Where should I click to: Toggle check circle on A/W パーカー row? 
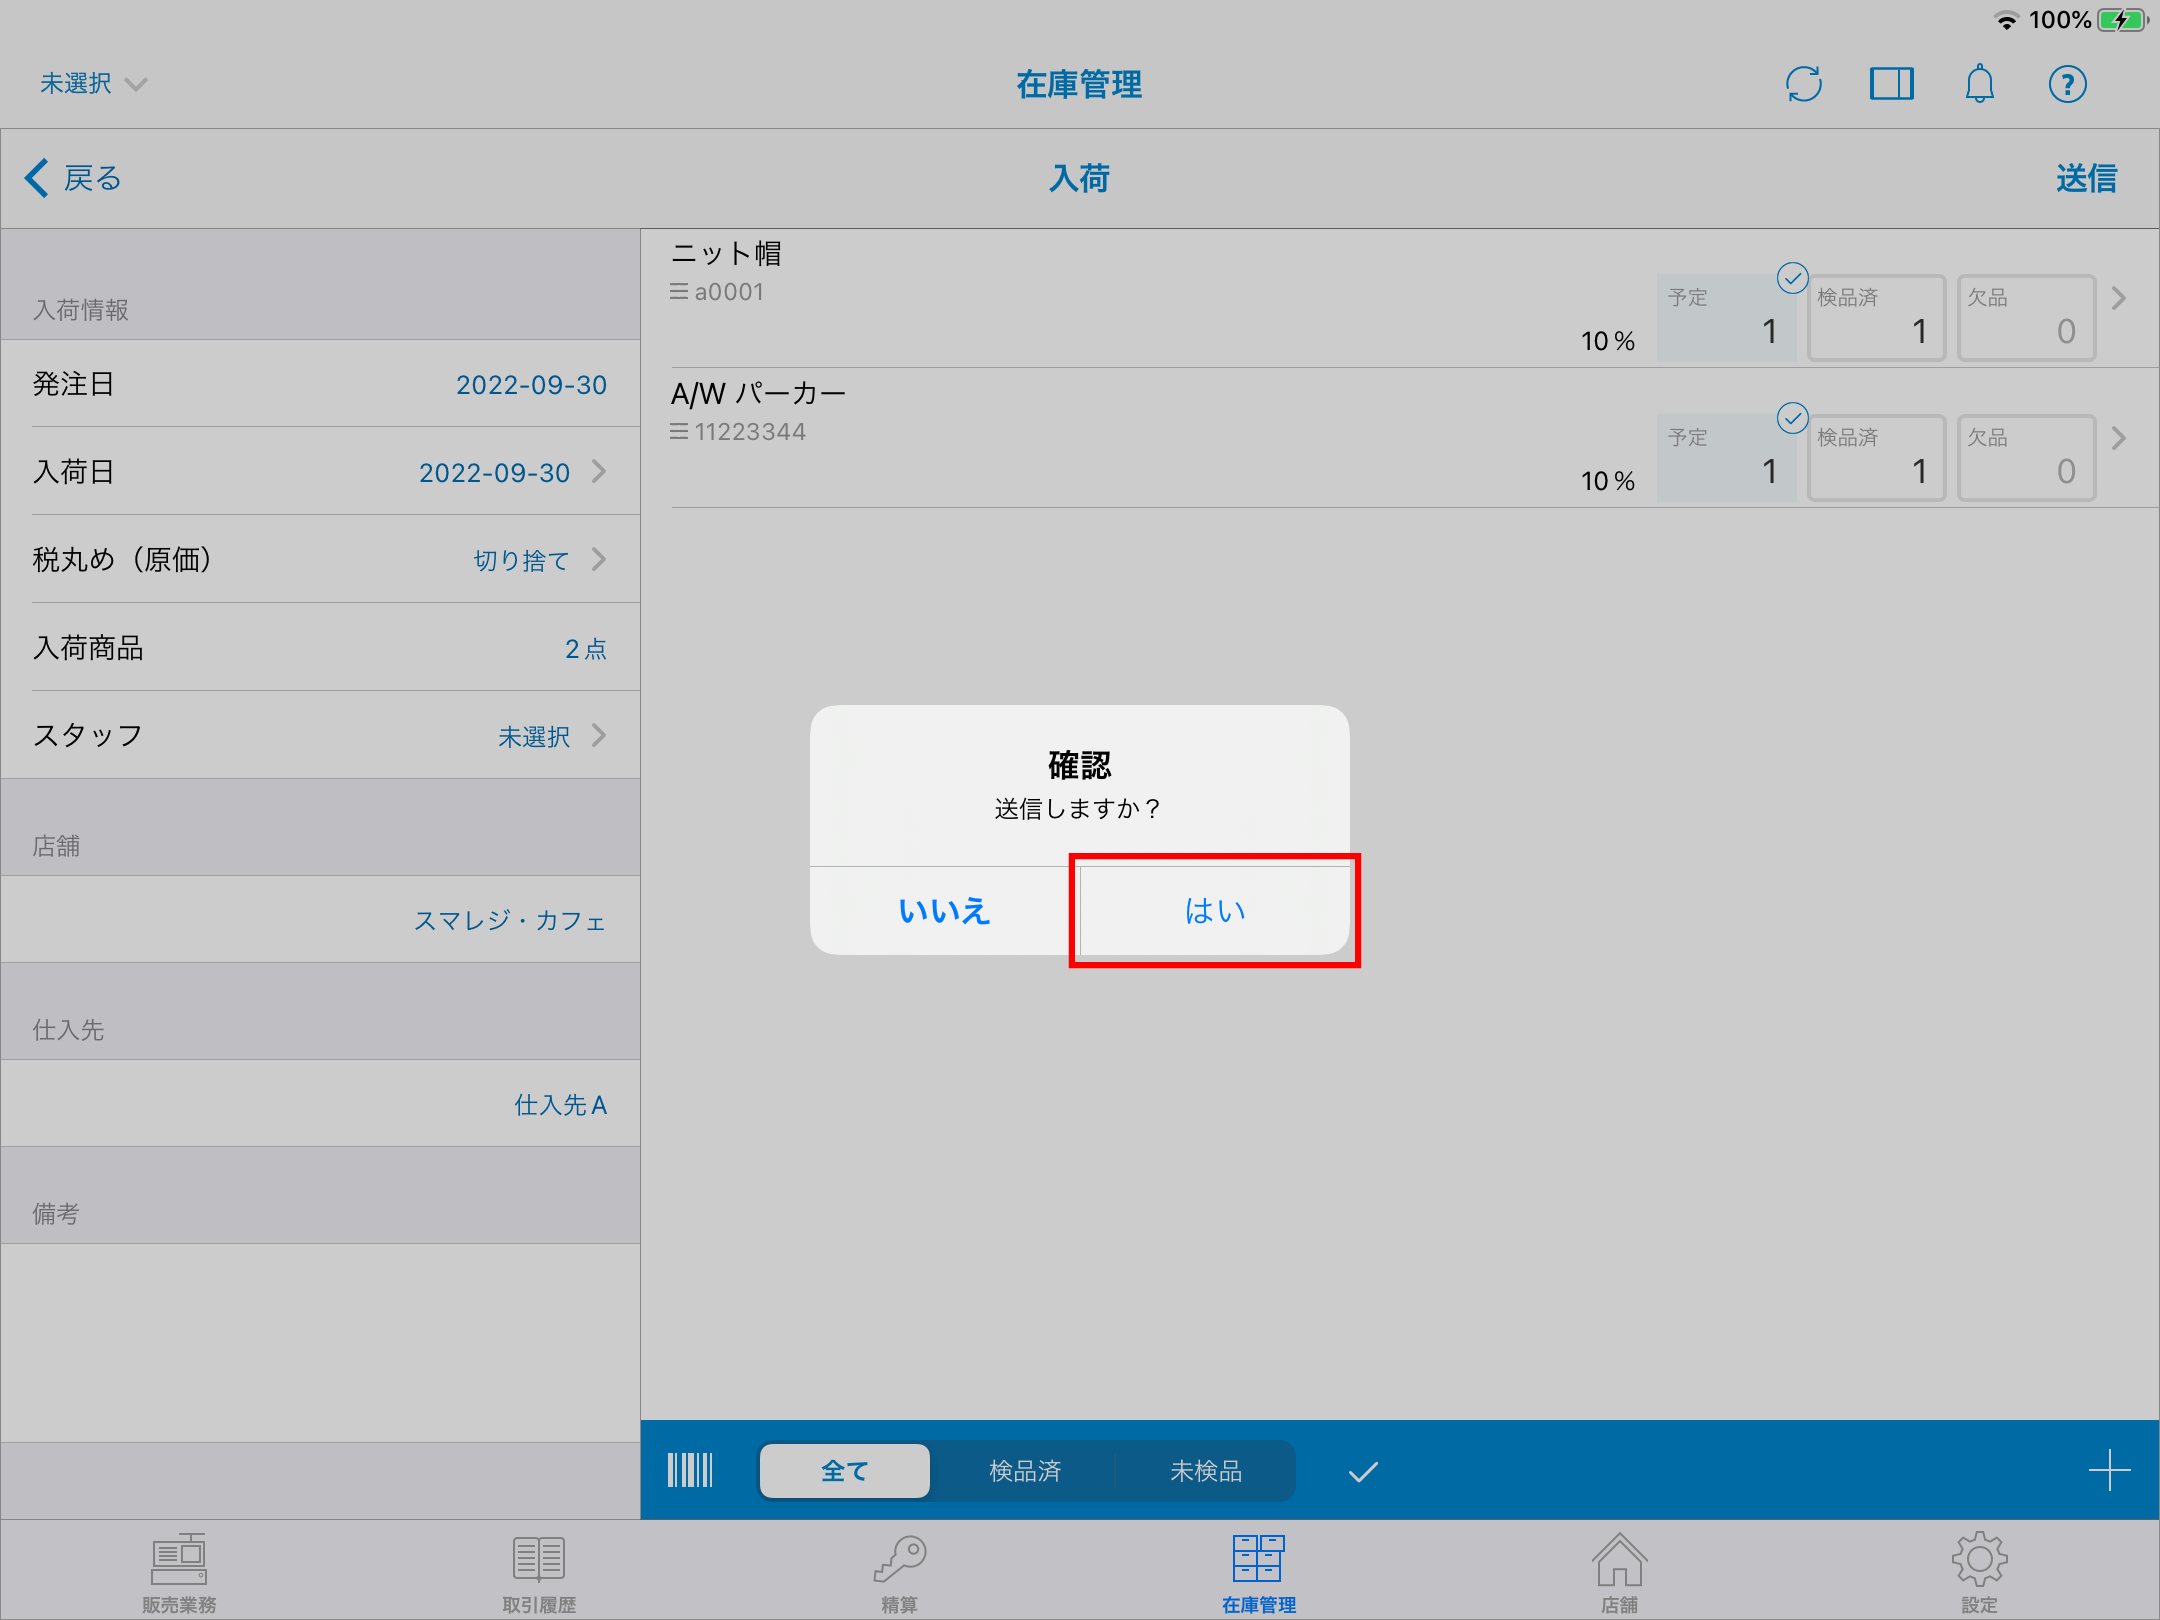click(x=1792, y=417)
